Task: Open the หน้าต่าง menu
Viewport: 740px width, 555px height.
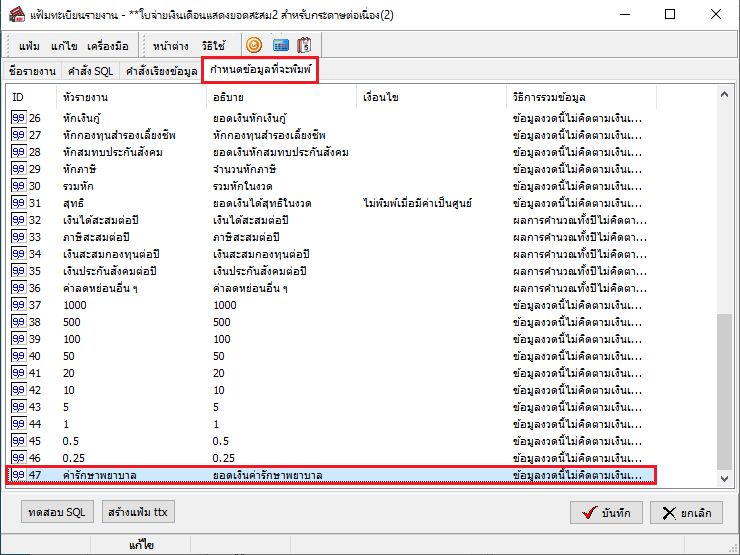Action: click(x=170, y=46)
